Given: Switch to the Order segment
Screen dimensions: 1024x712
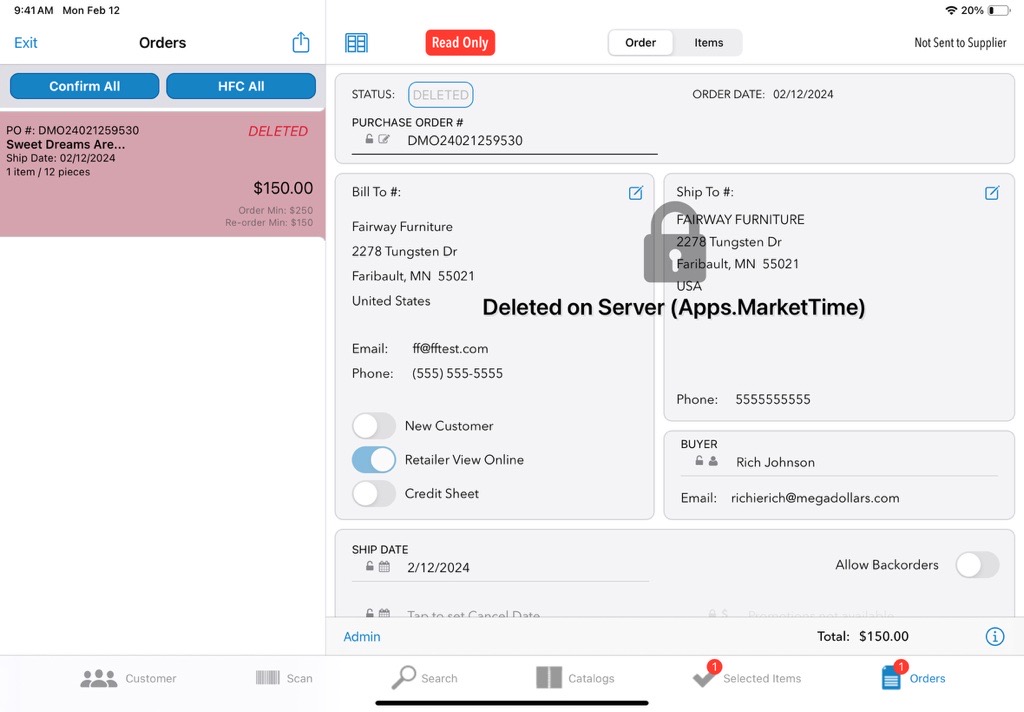Looking at the screenshot, I should (640, 42).
